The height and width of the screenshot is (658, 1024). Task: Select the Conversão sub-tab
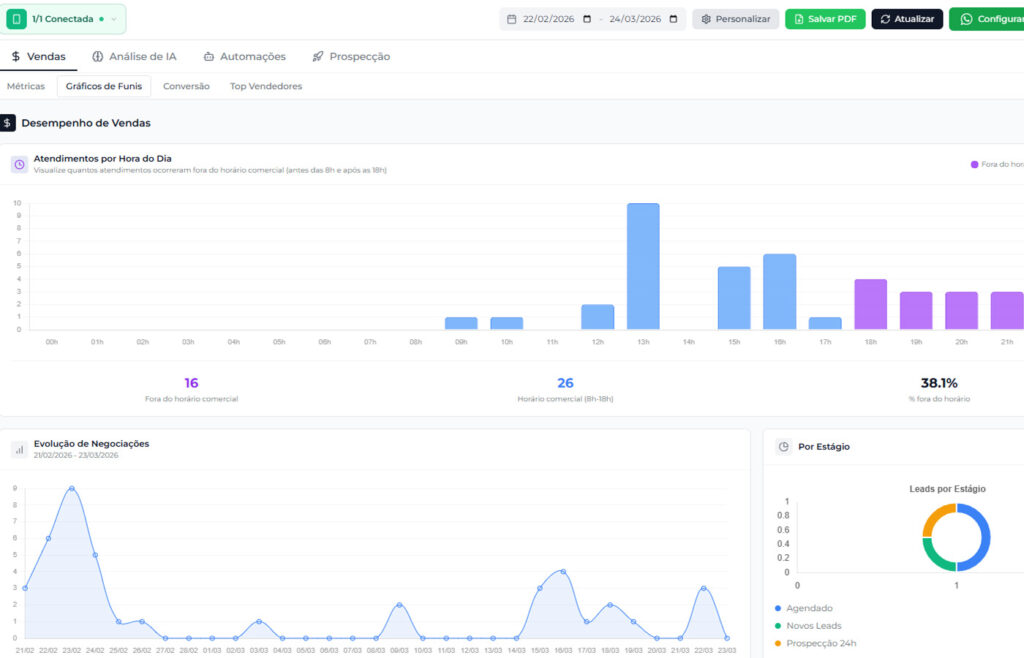point(186,86)
